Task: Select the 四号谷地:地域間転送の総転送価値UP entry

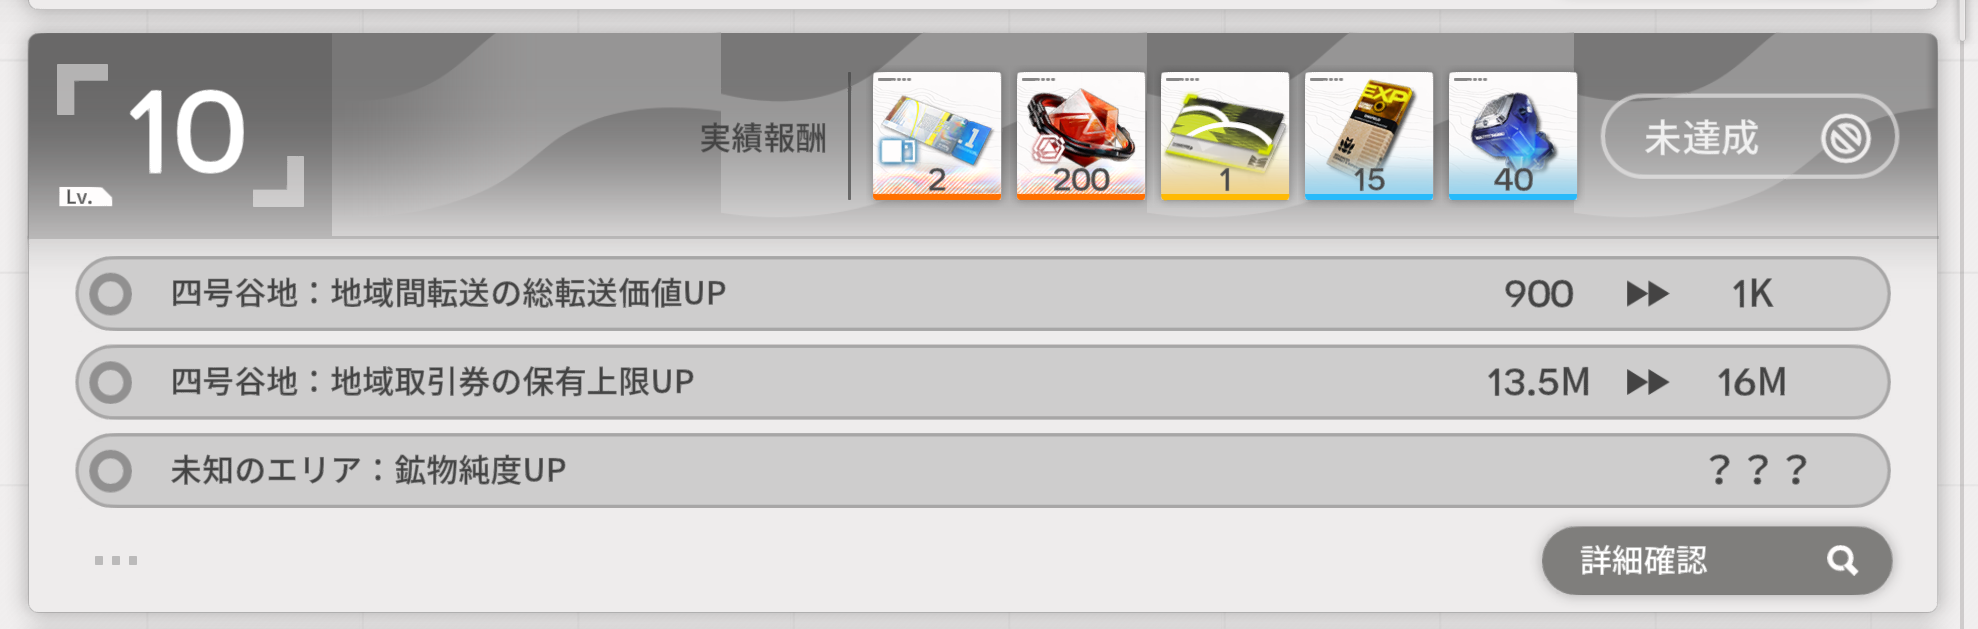Action: coord(982,294)
